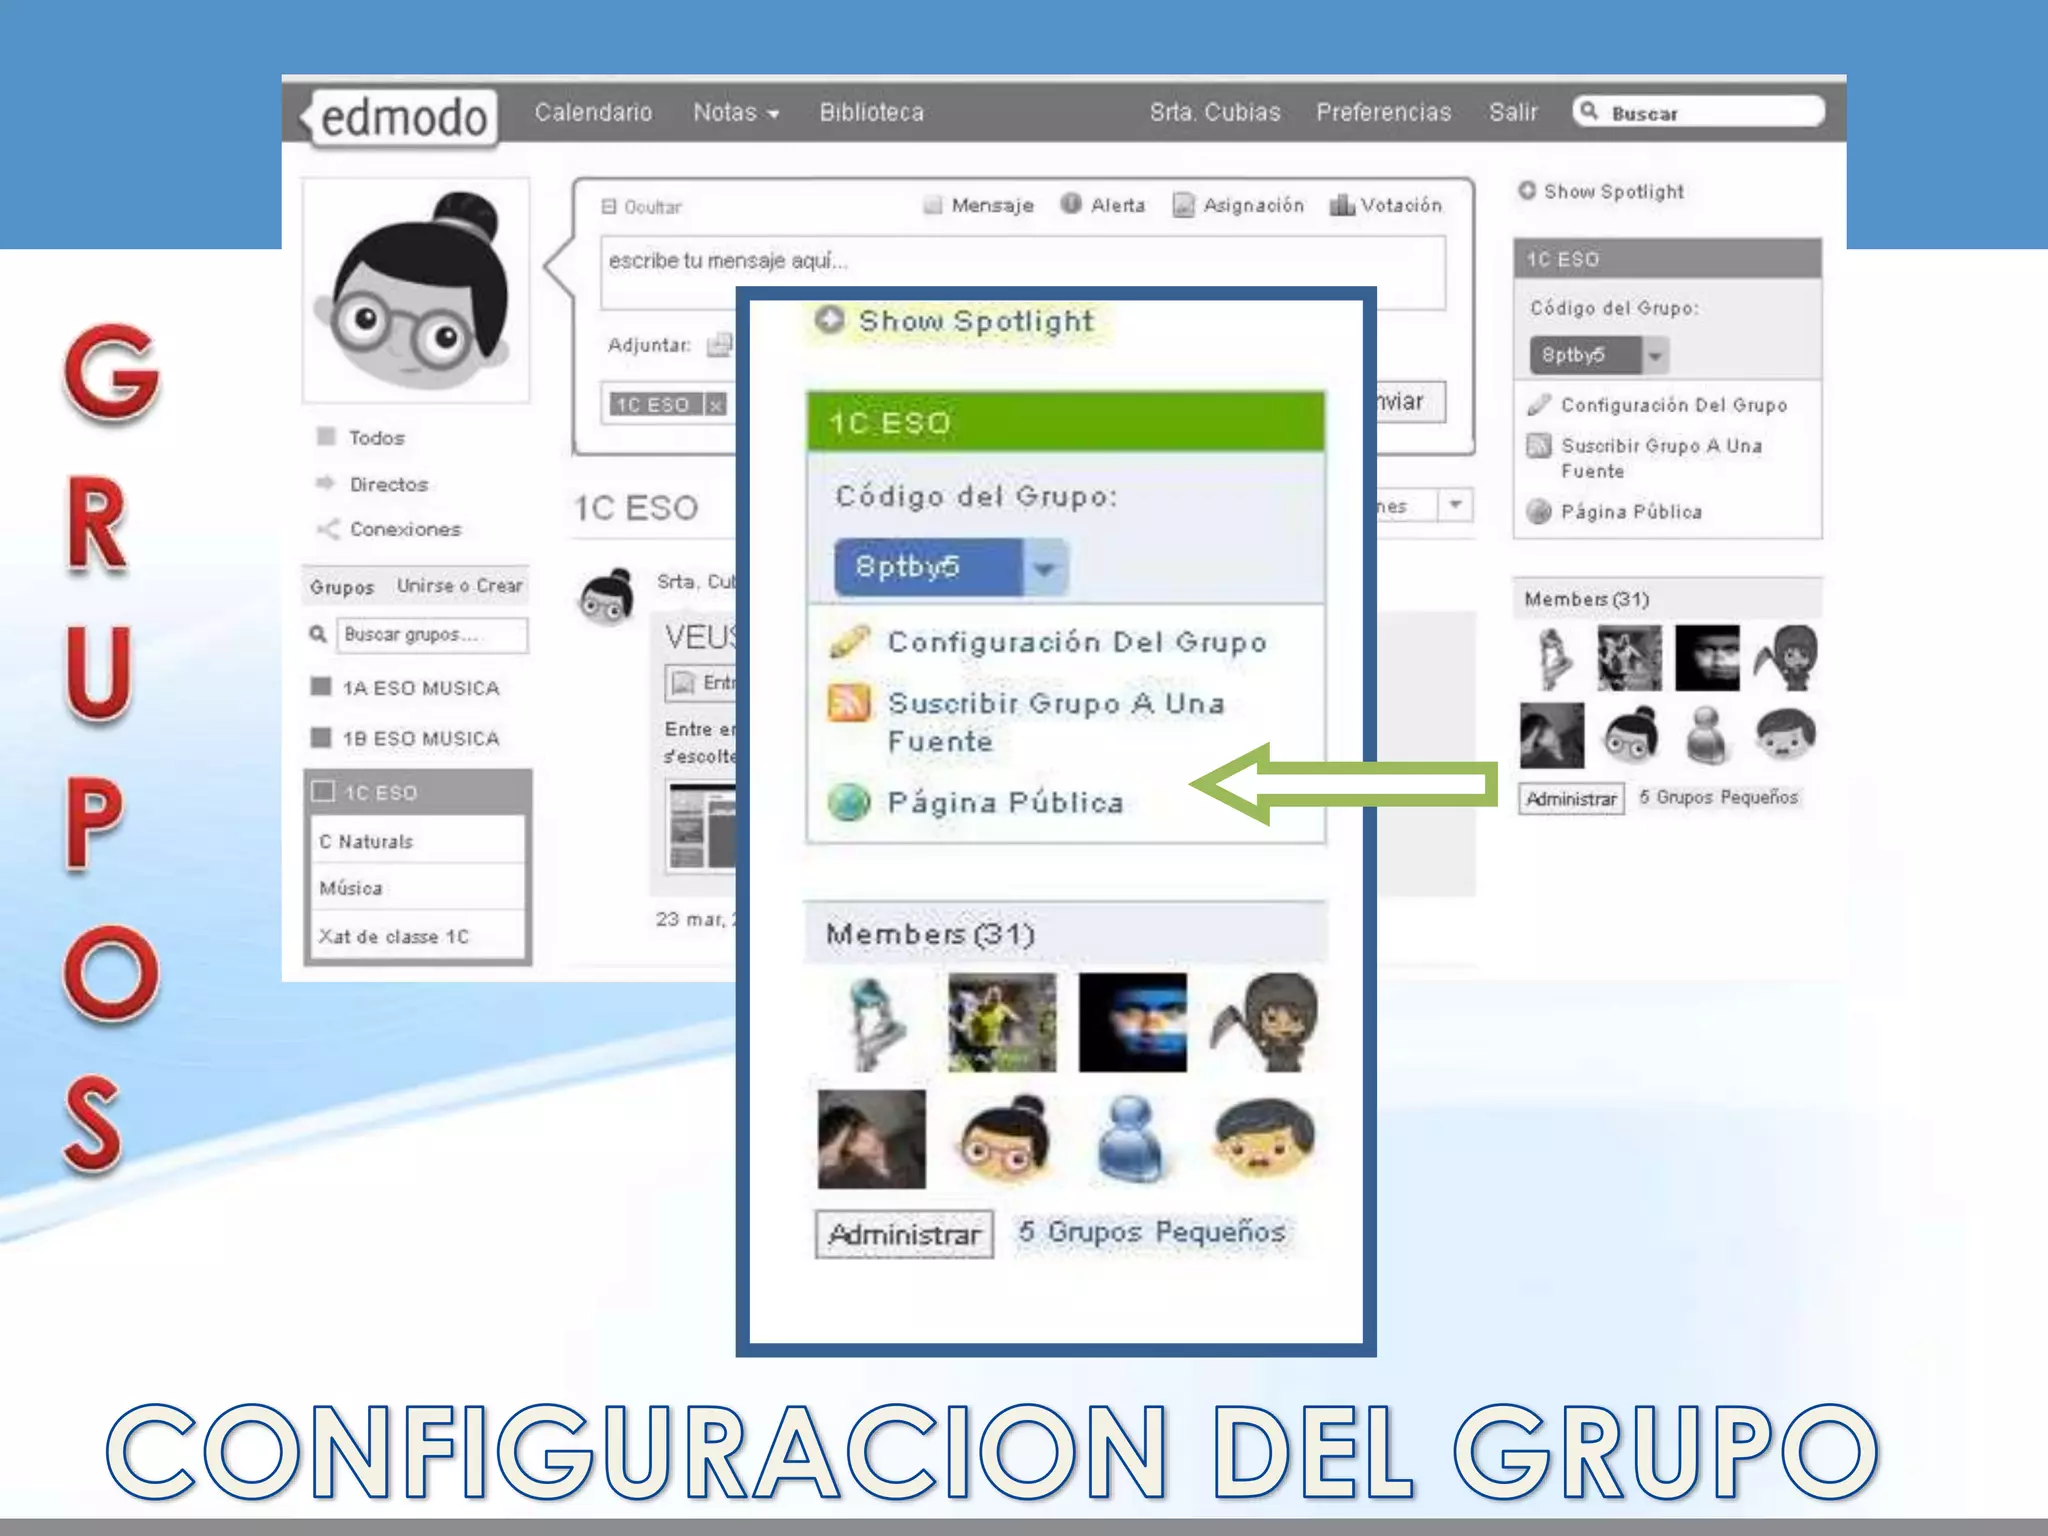
Task: Remove the 1C ESO recipient tag
Action: point(715,405)
